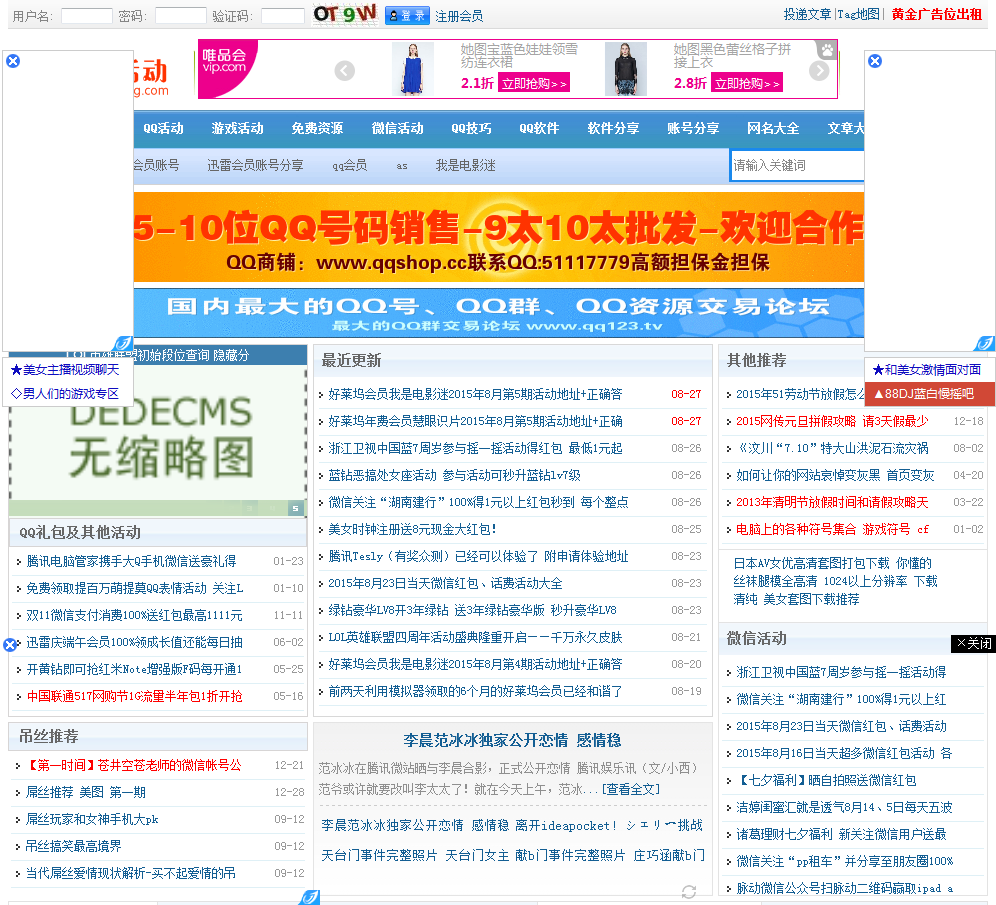The width and height of the screenshot is (996, 905).
Task: Open the QQ技巧 navigation tab
Action: (x=471, y=128)
